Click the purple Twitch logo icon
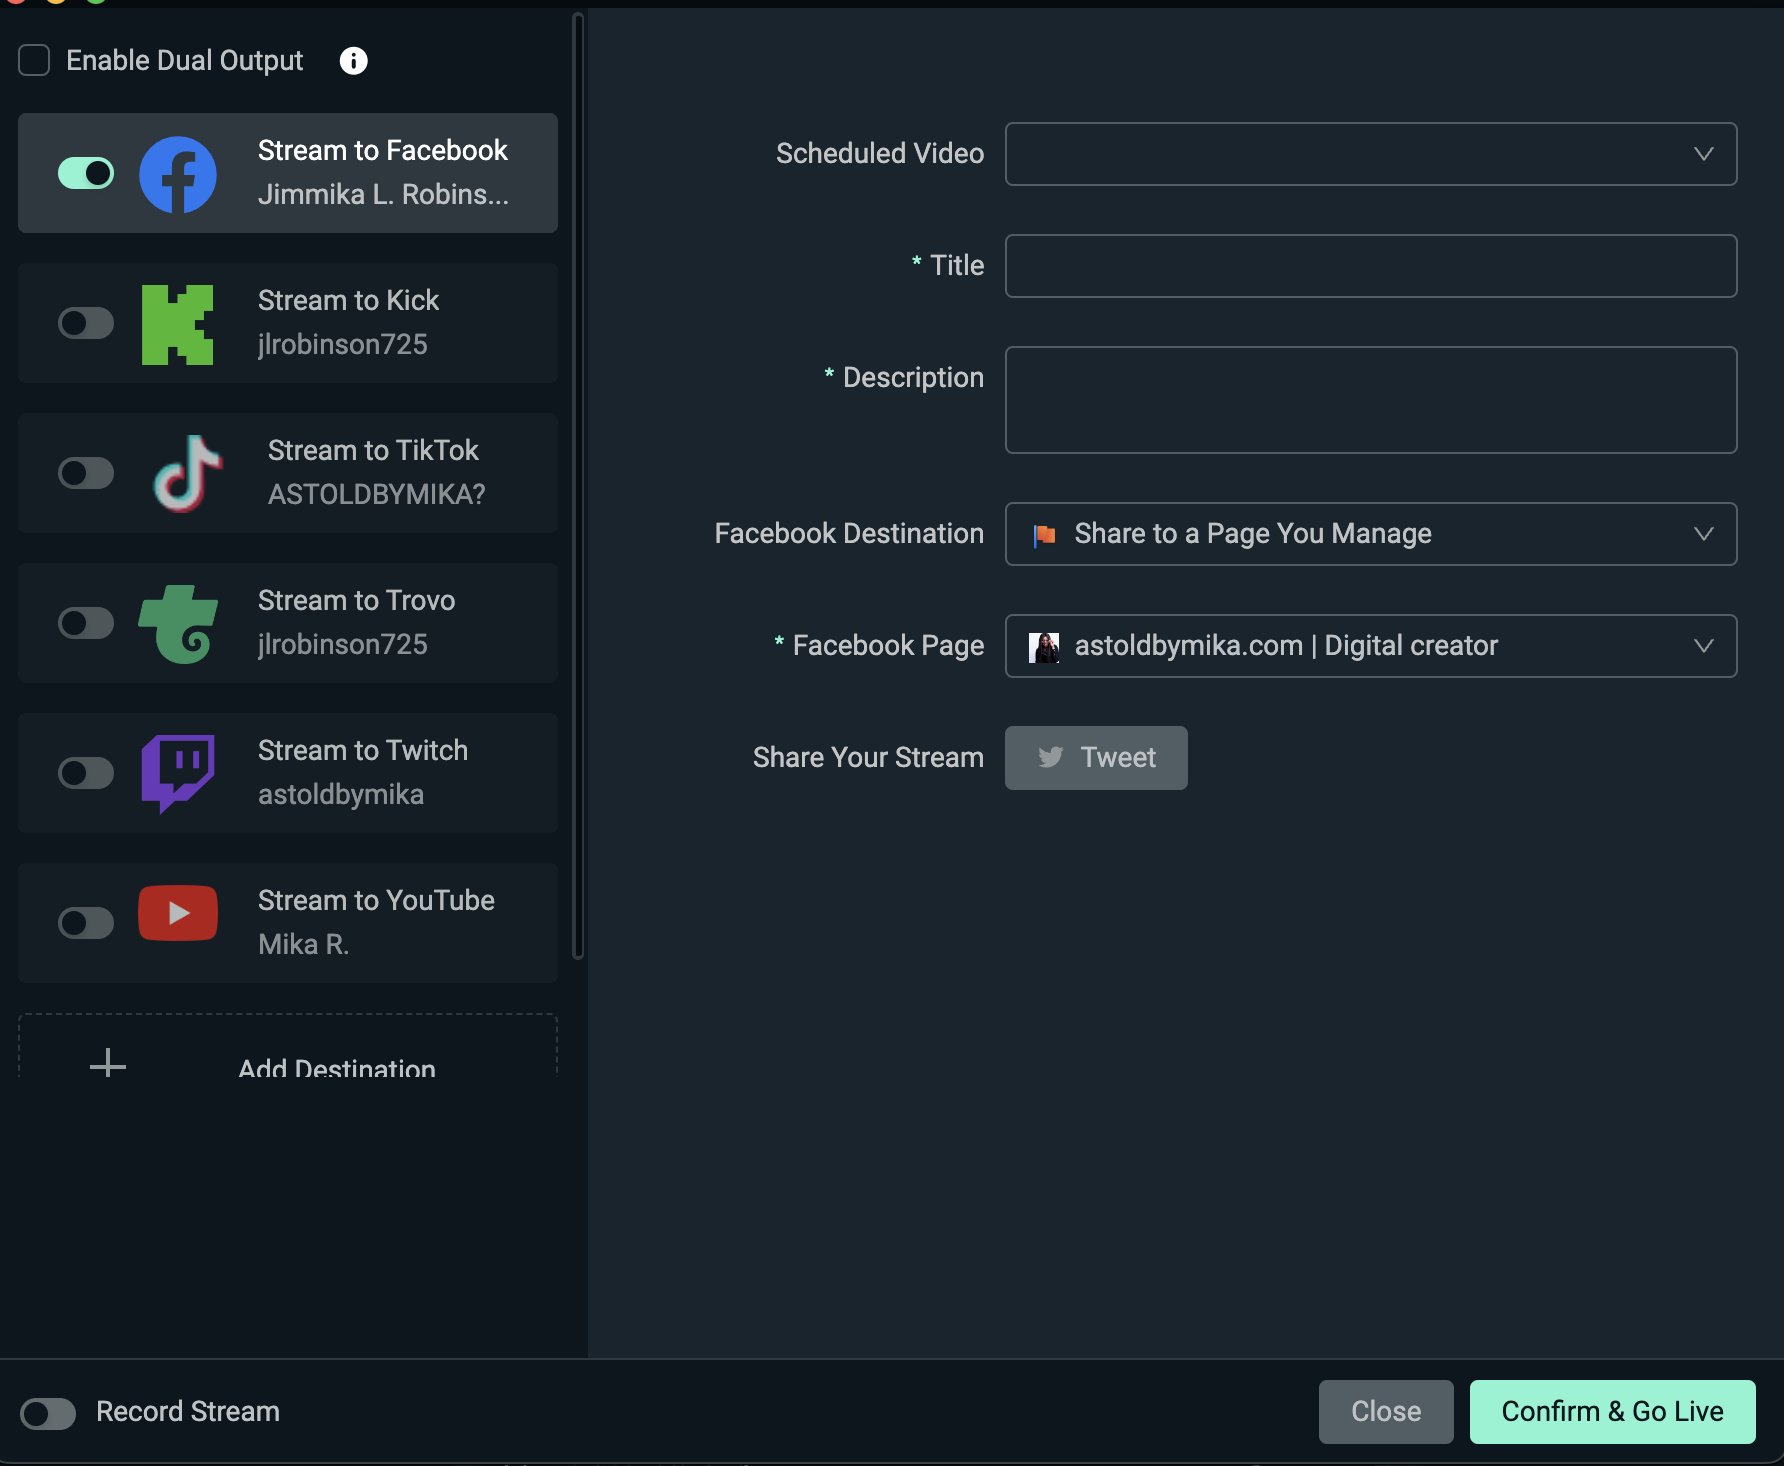The height and width of the screenshot is (1466, 1784). pyautogui.click(x=178, y=773)
